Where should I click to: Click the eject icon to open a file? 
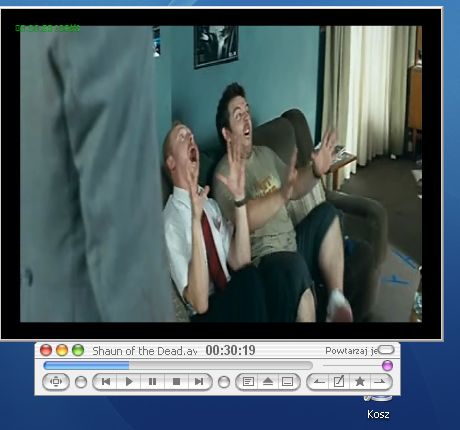pyautogui.click(x=268, y=382)
